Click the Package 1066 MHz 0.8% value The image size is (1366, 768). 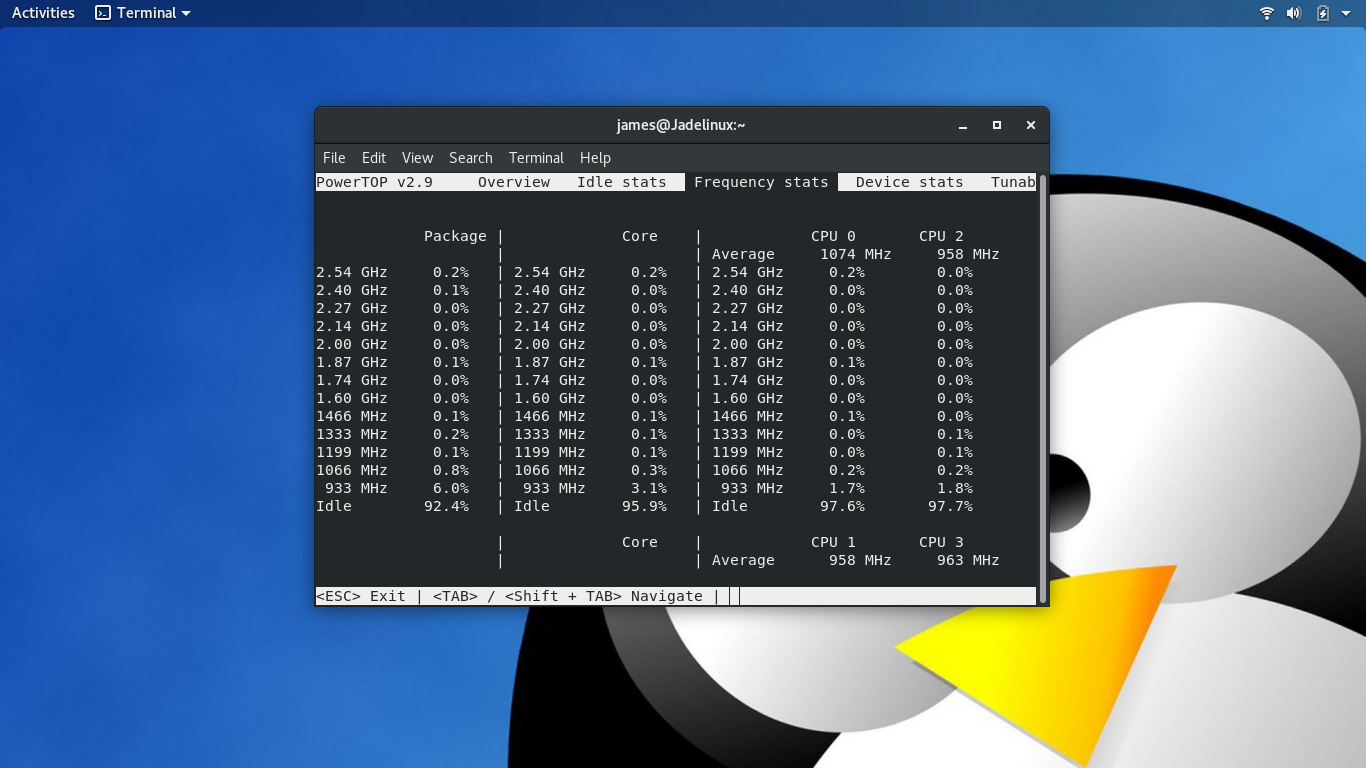451,470
